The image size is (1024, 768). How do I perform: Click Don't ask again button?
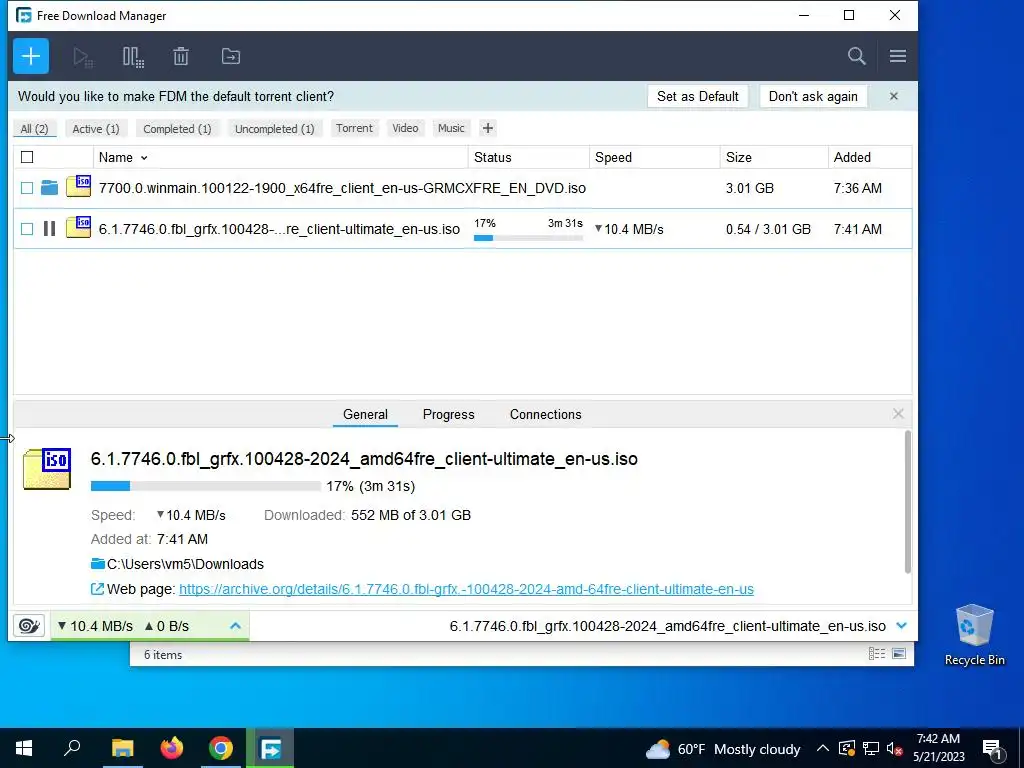click(813, 96)
